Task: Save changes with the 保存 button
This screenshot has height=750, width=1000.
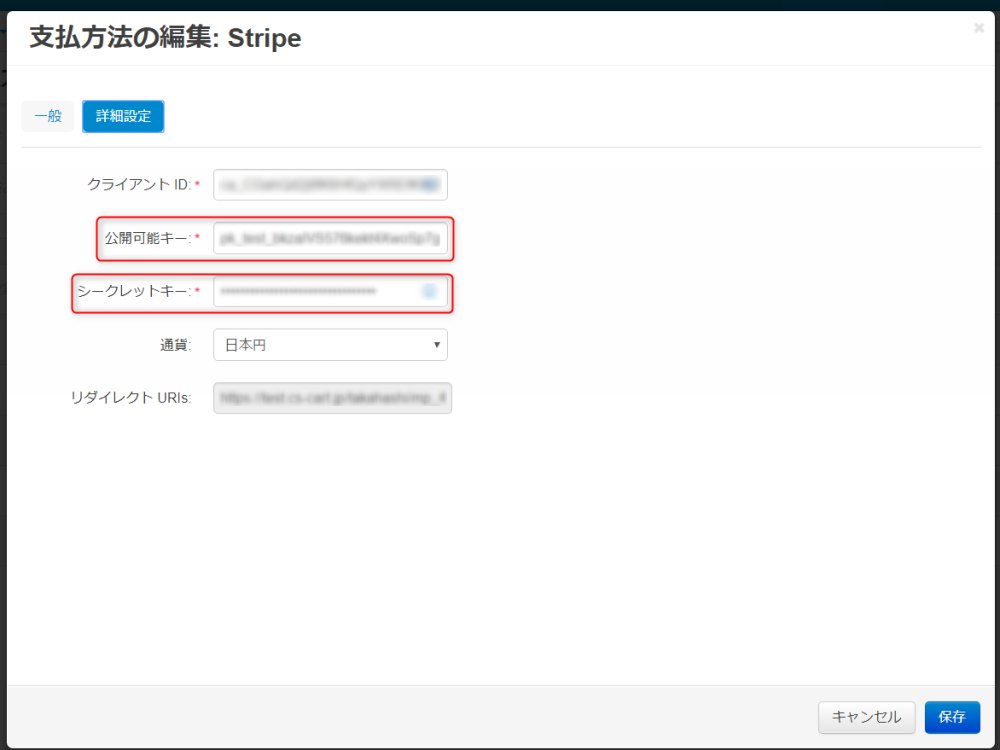Action: [952, 717]
